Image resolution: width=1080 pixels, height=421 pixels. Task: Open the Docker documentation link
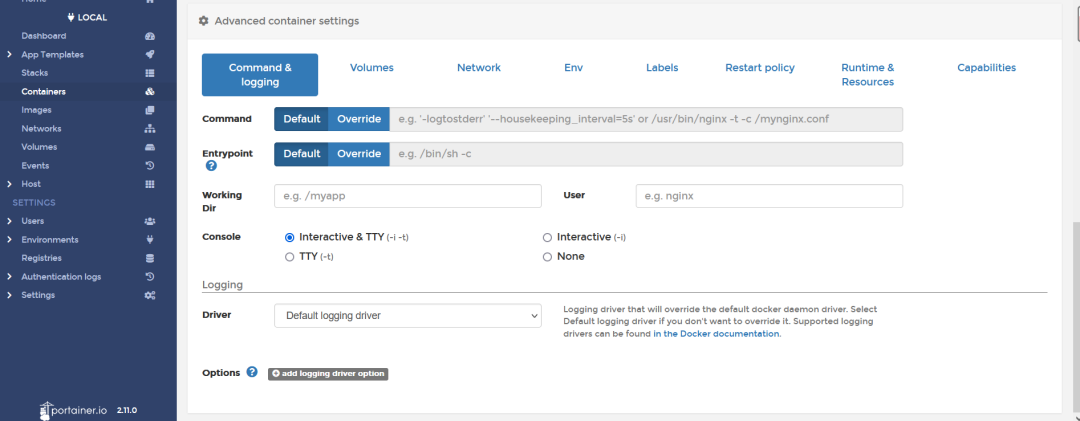[x=716, y=334]
